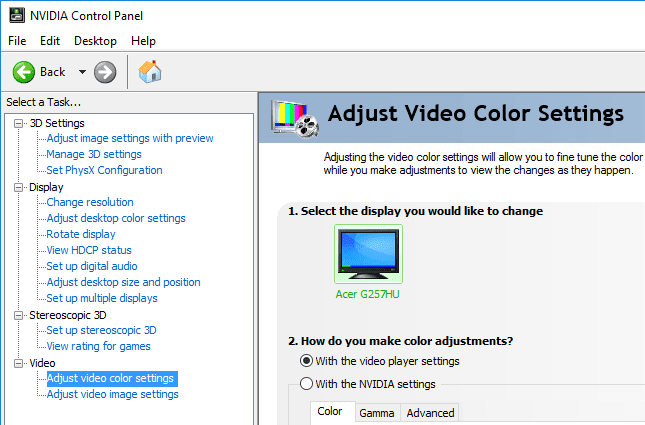Open the Help menu
The width and height of the screenshot is (645, 425).
pyautogui.click(x=143, y=41)
